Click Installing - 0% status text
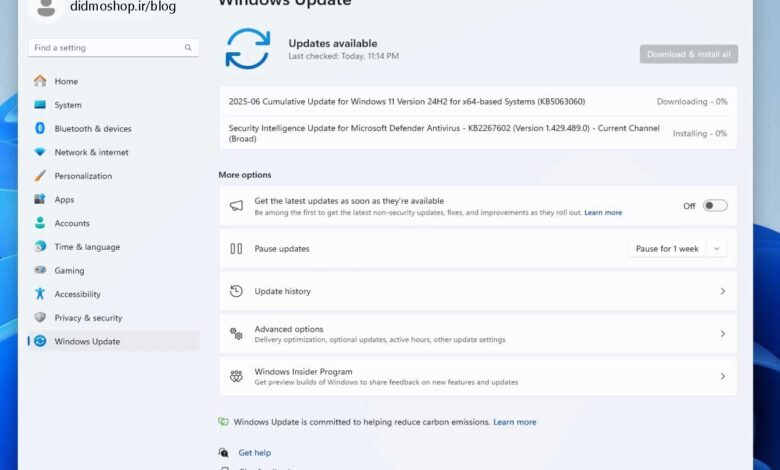The height and width of the screenshot is (470, 780). coord(700,133)
